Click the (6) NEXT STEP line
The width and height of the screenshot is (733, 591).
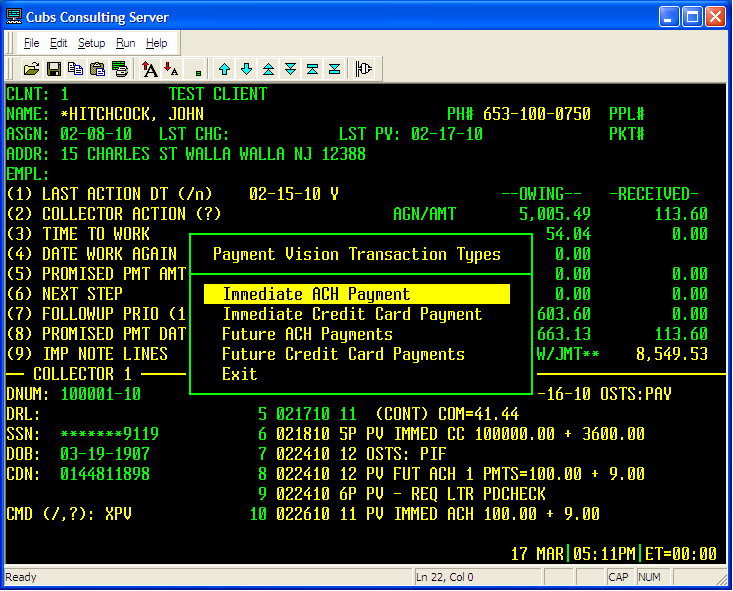point(65,294)
